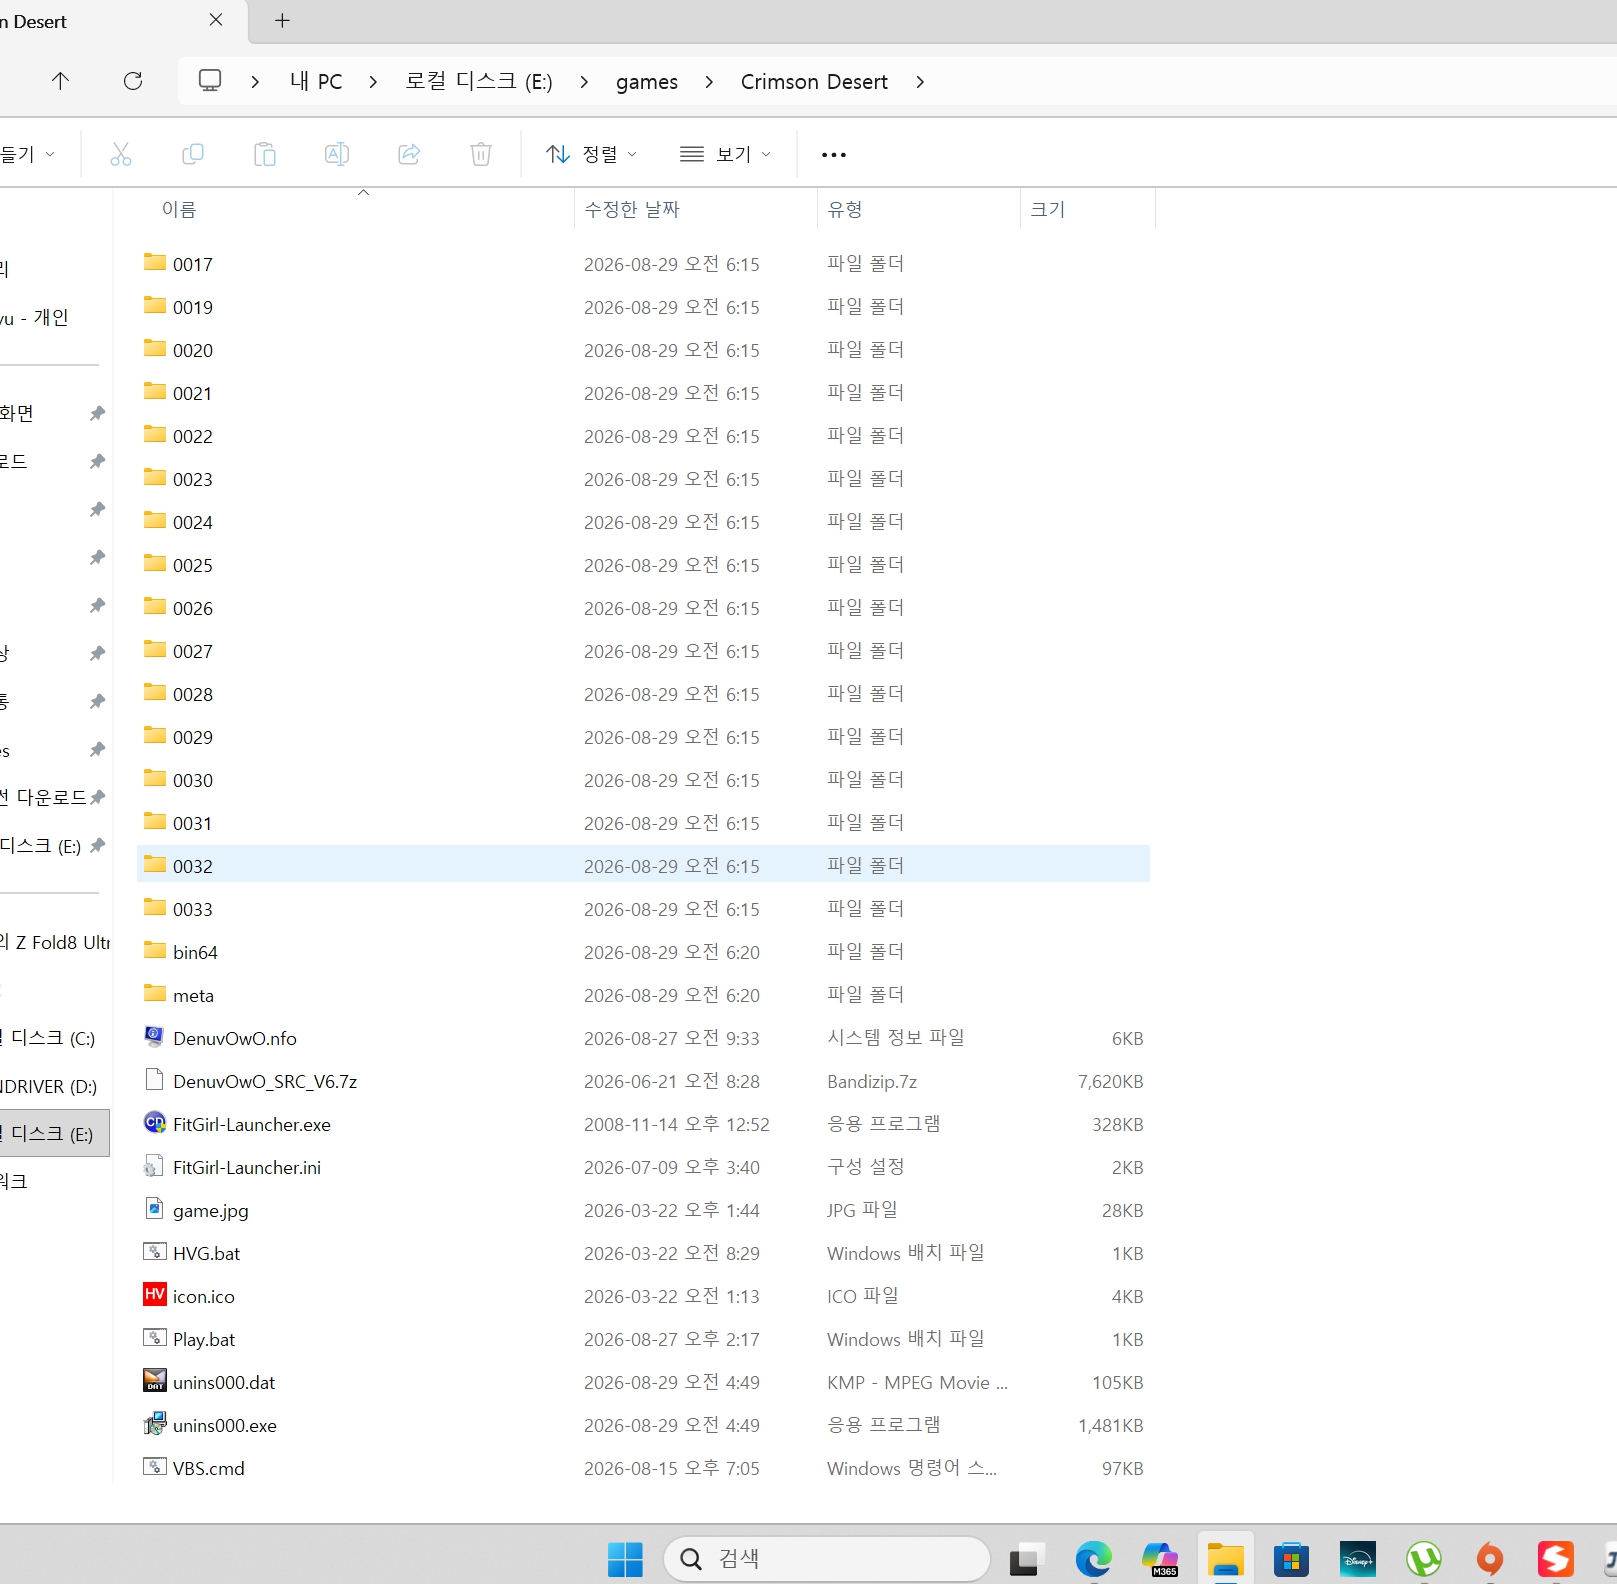Select the 0033 folder
The width and height of the screenshot is (1617, 1584).
pos(193,909)
